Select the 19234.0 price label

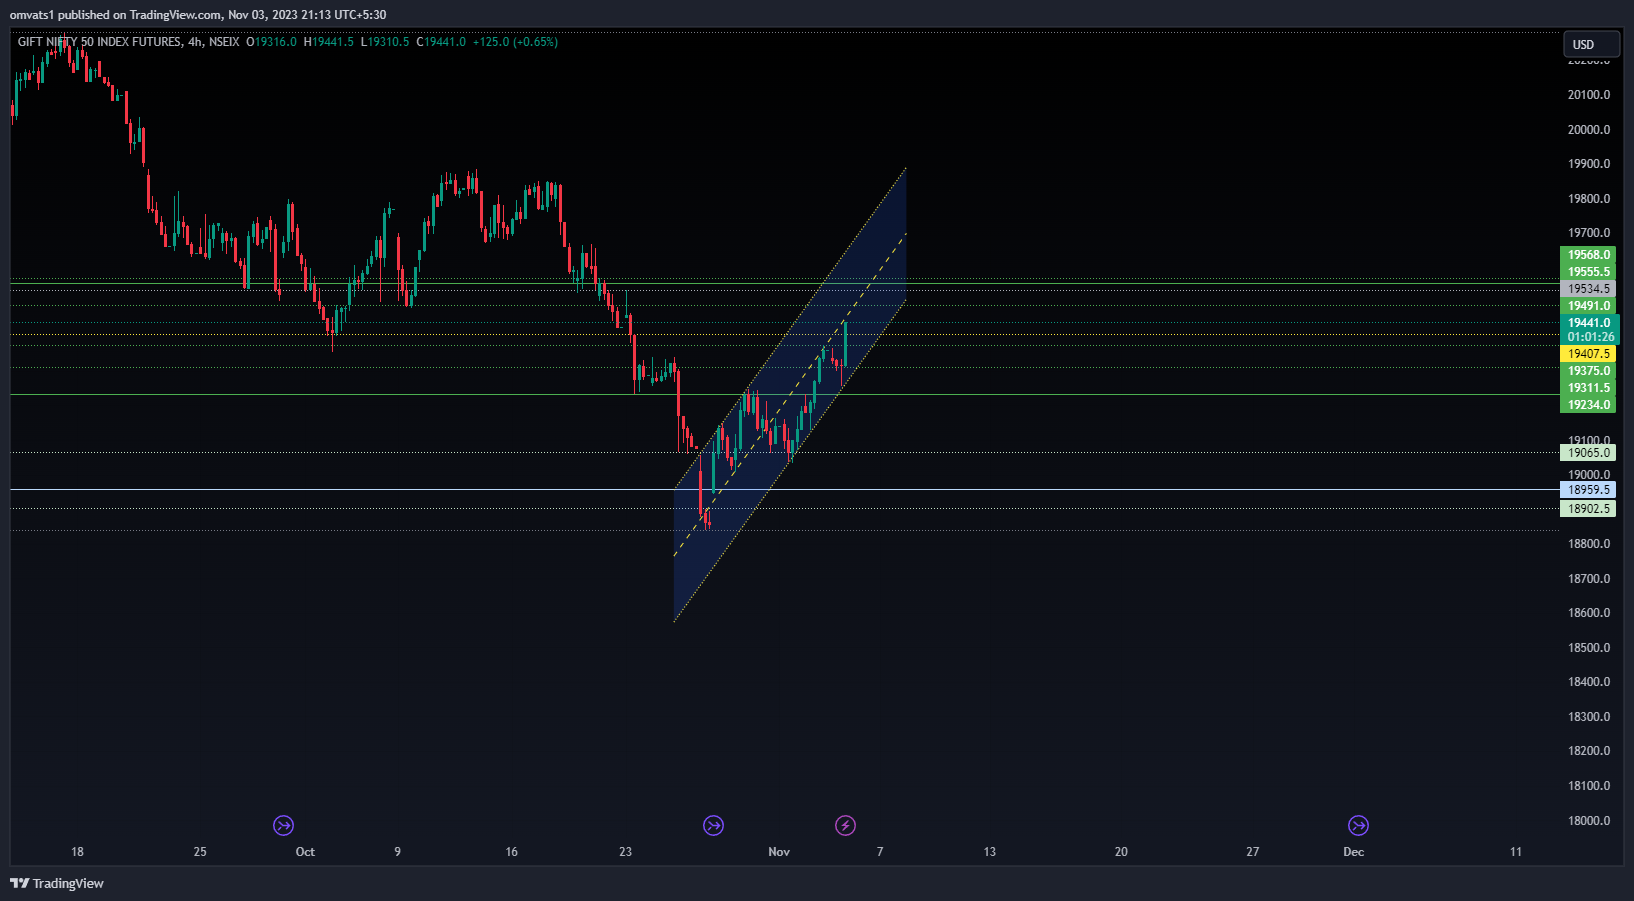(x=1588, y=405)
